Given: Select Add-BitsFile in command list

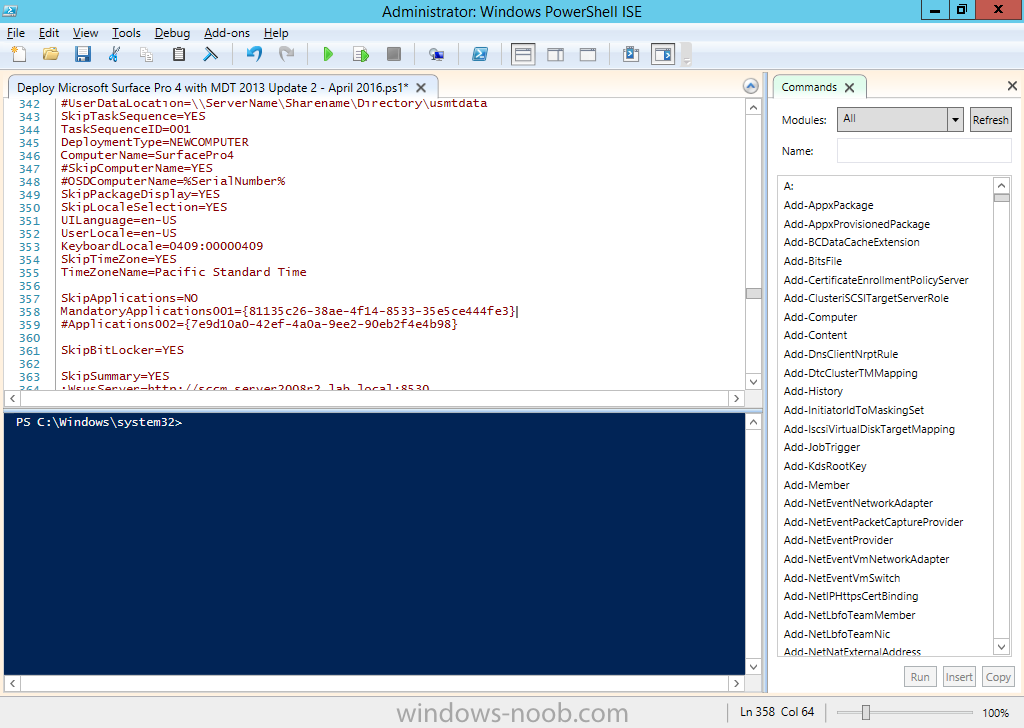Looking at the screenshot, I should tap(812, 261).
